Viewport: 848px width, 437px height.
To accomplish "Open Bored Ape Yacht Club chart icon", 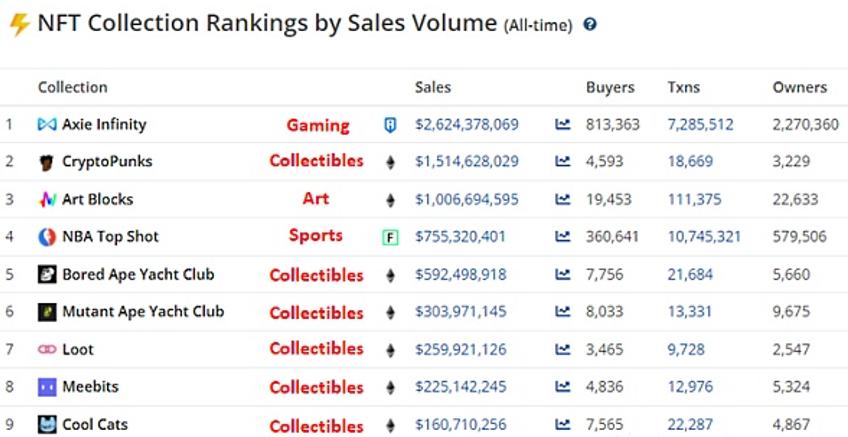I will [x=563, y=275].
